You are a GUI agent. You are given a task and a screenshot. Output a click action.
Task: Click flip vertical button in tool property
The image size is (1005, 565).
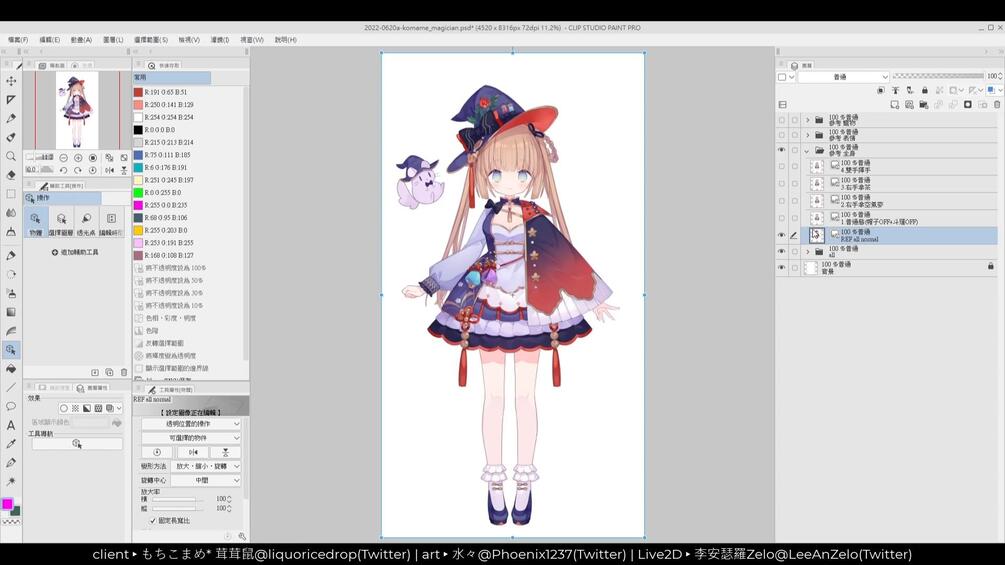226,452
